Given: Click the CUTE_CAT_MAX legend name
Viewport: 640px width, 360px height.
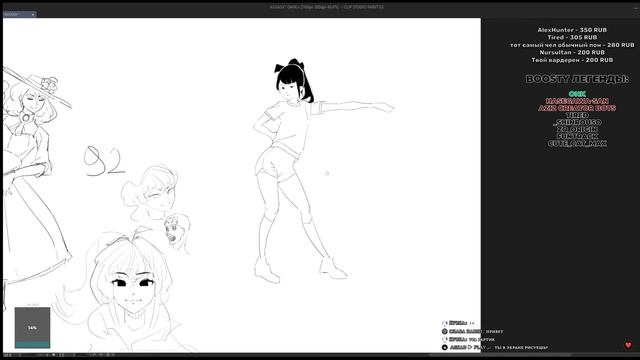Looking at the screenshot, I should (x=577, y=143).
